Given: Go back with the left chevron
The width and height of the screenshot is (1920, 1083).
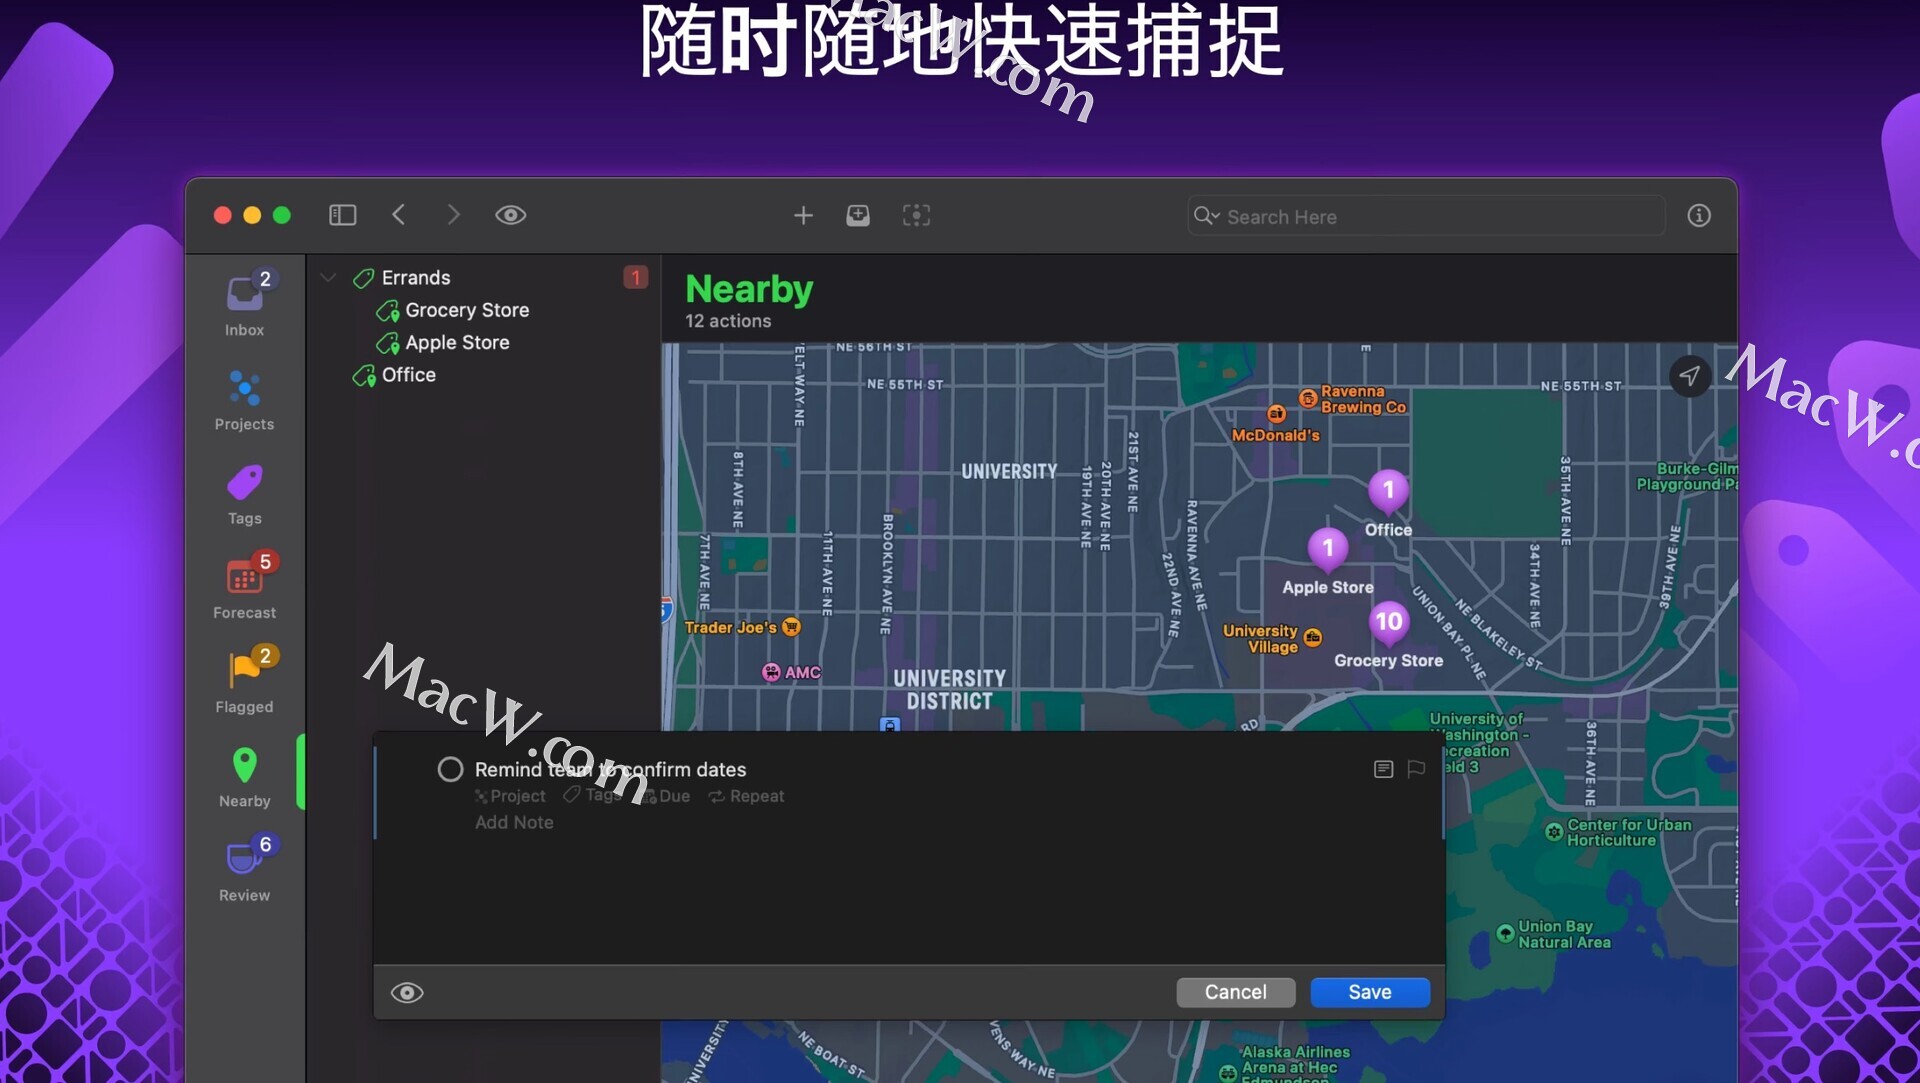Looking at the screenshot, I should click(x=399, y=215).
